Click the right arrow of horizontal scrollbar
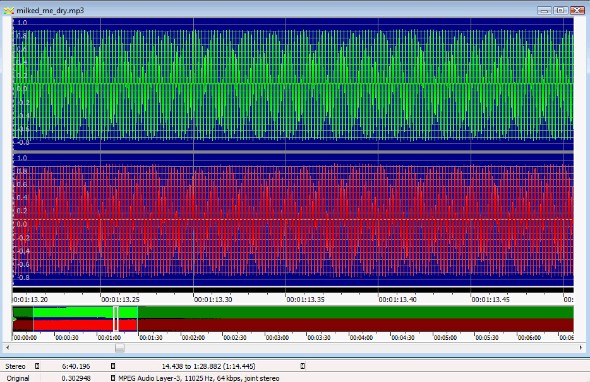 (x=581, y=348)
